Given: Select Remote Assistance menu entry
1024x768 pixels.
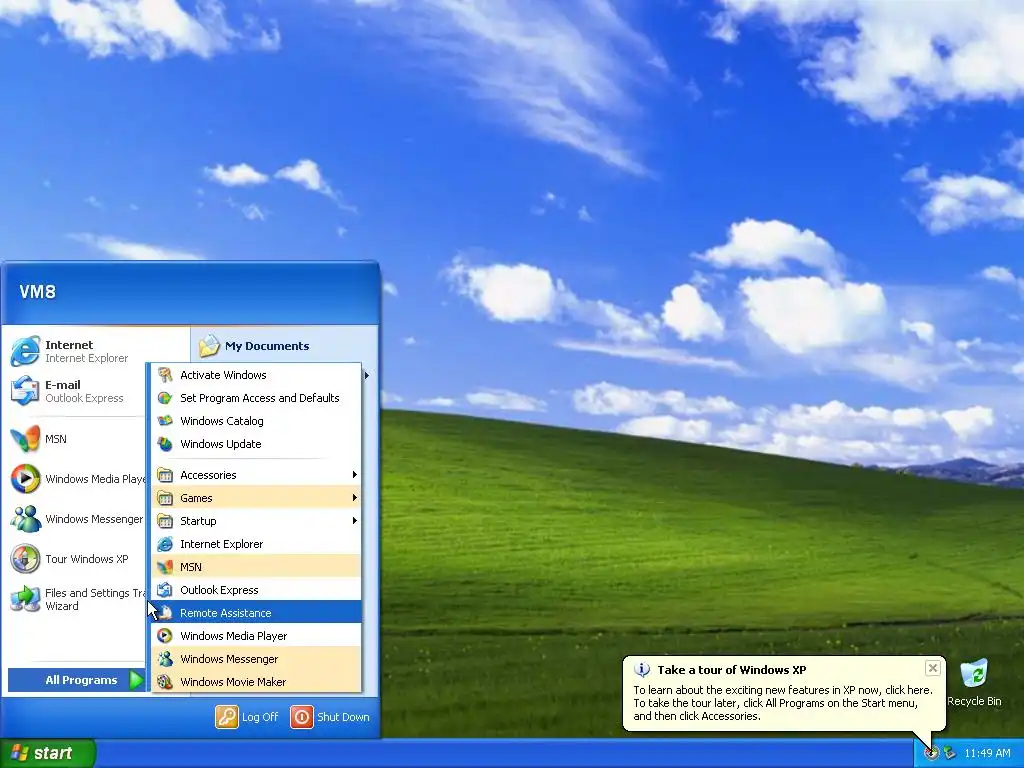Looking at the screenshot, I should (x=256, y=613).
